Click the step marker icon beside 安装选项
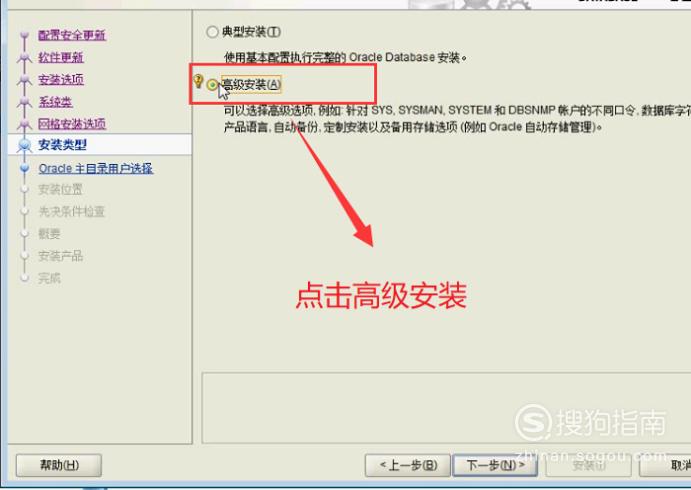691x490 pixels. (24, 80)
